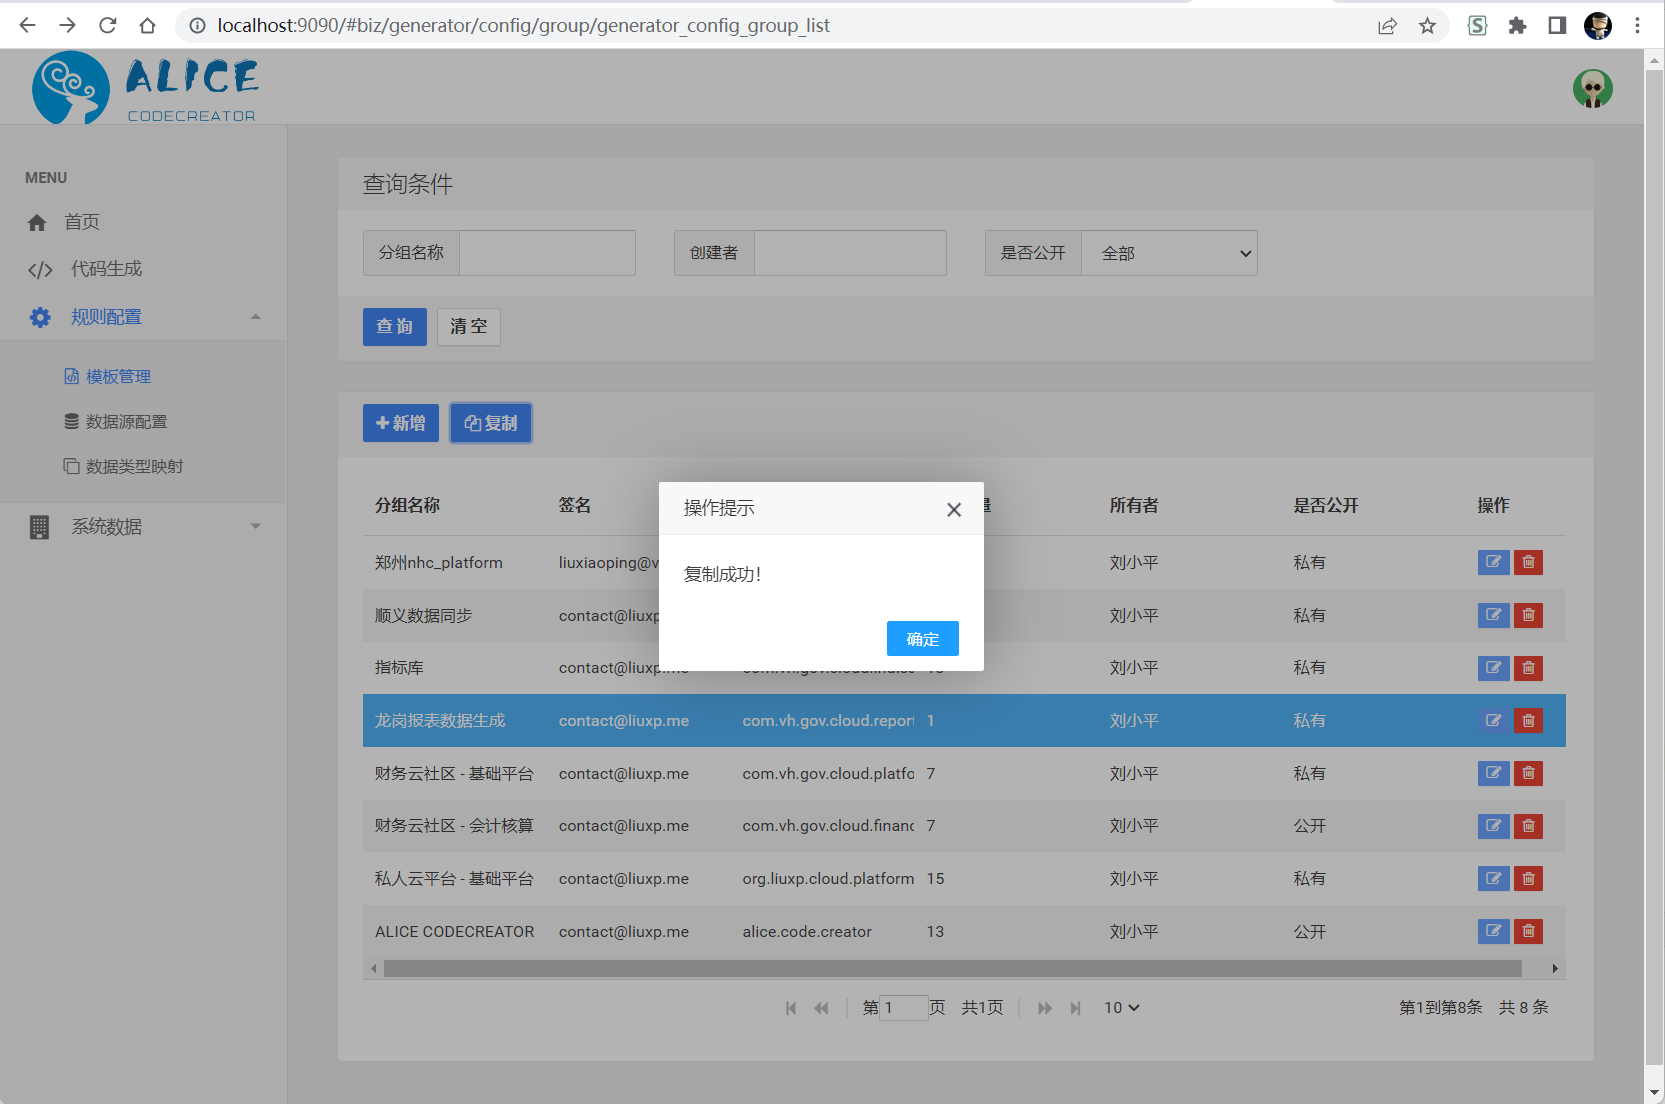
Task: Click the browser bookmark star icon
Action: click(1427, 26)
